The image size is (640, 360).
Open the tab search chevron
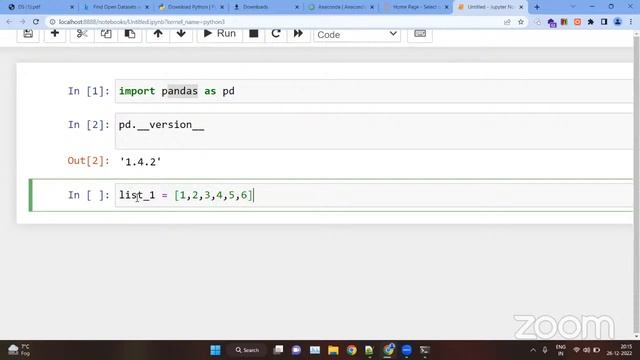click(x=573, y=7)
